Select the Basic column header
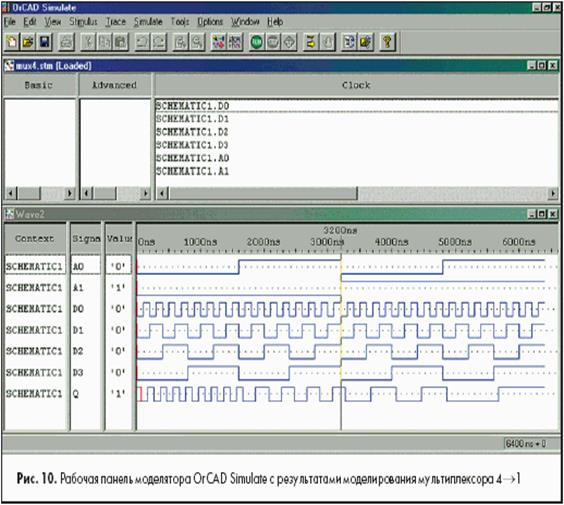The height and width of the screenshot is (505, 564). (x=39, y=85)
